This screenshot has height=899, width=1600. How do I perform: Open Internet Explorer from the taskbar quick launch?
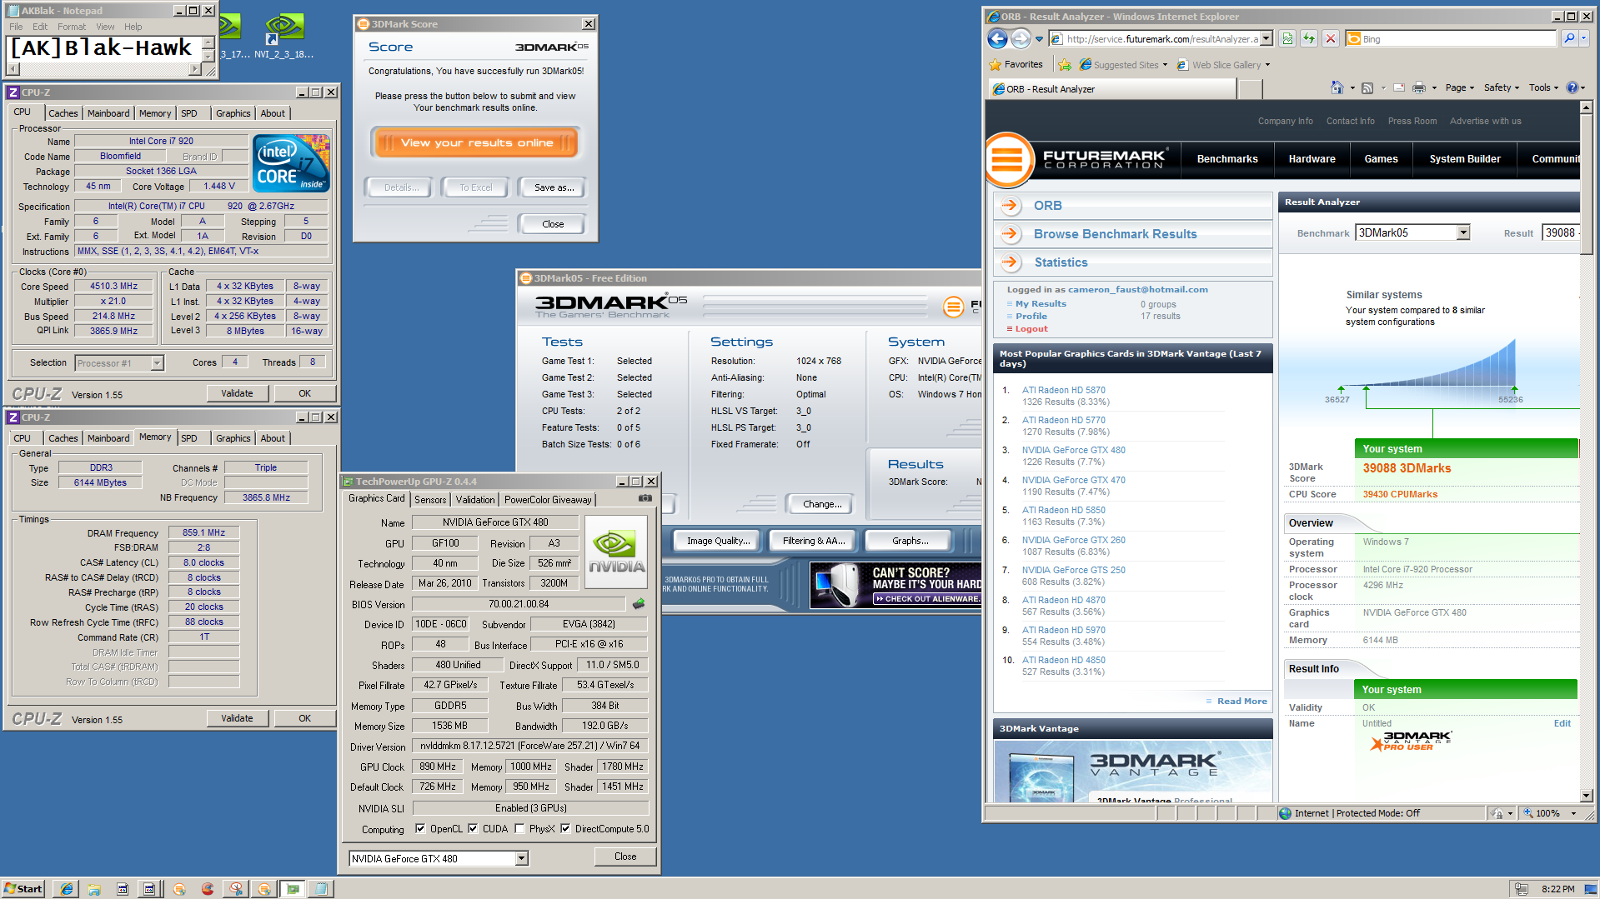(66, 888)
